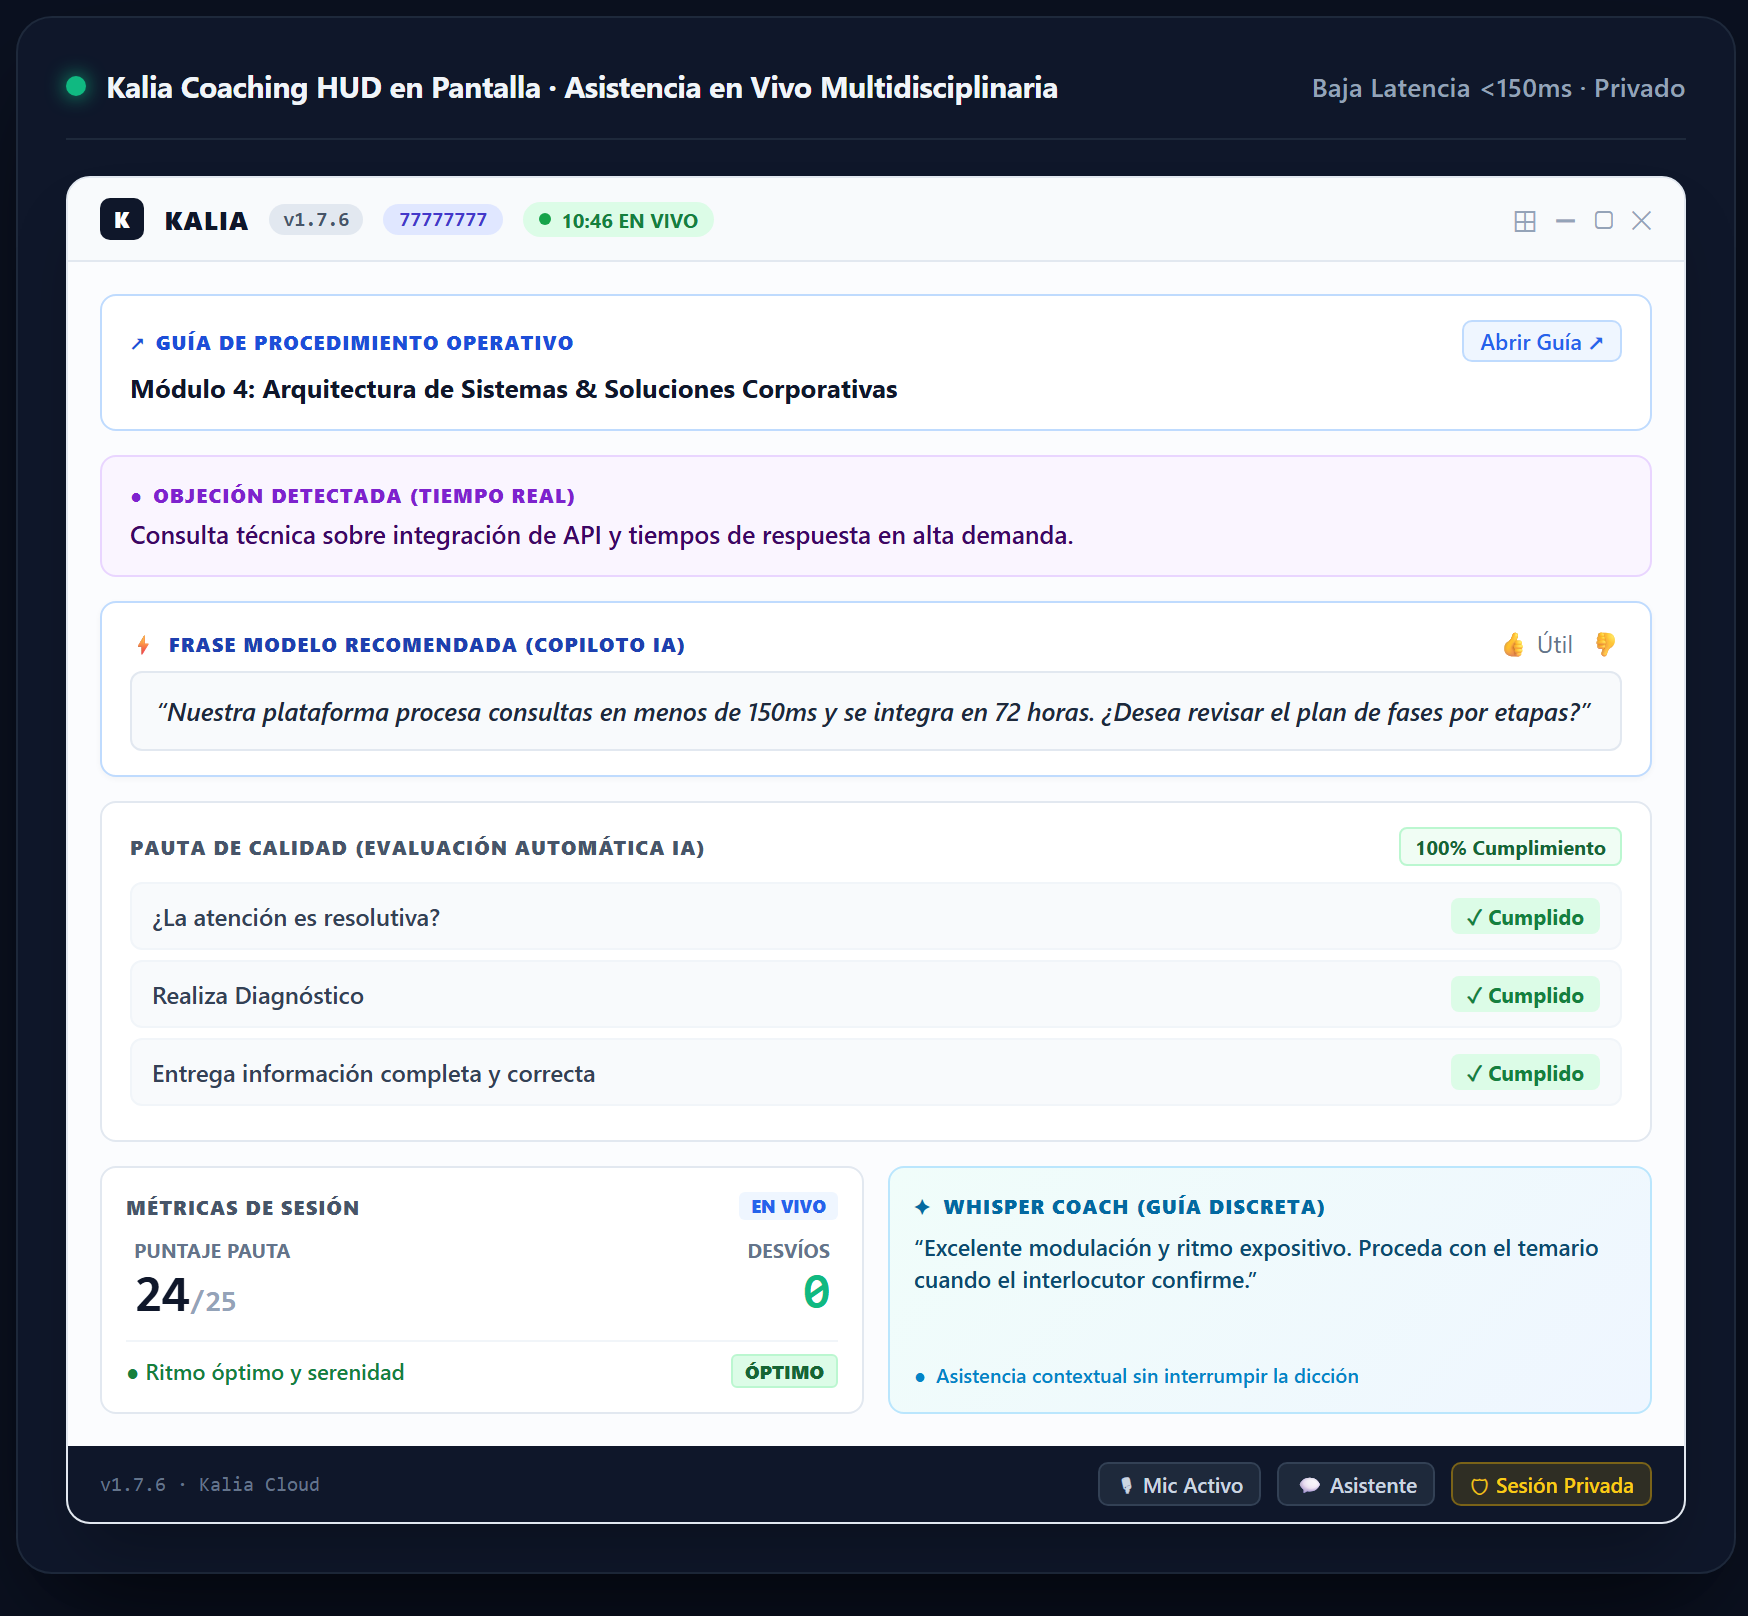Click the 10:46 EN VIVO status pill
The width and height of the screenshot is (1748, 1616).
pos(618,220)
